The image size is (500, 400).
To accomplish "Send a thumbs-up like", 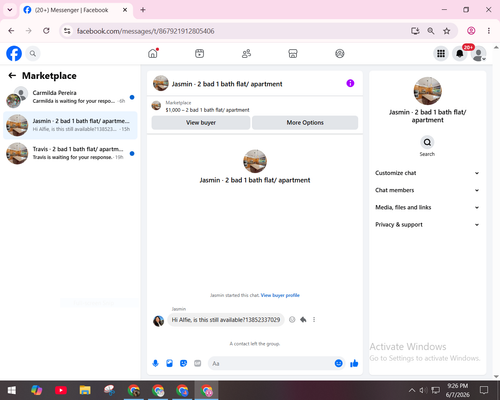I will click(x=354, y=363).
